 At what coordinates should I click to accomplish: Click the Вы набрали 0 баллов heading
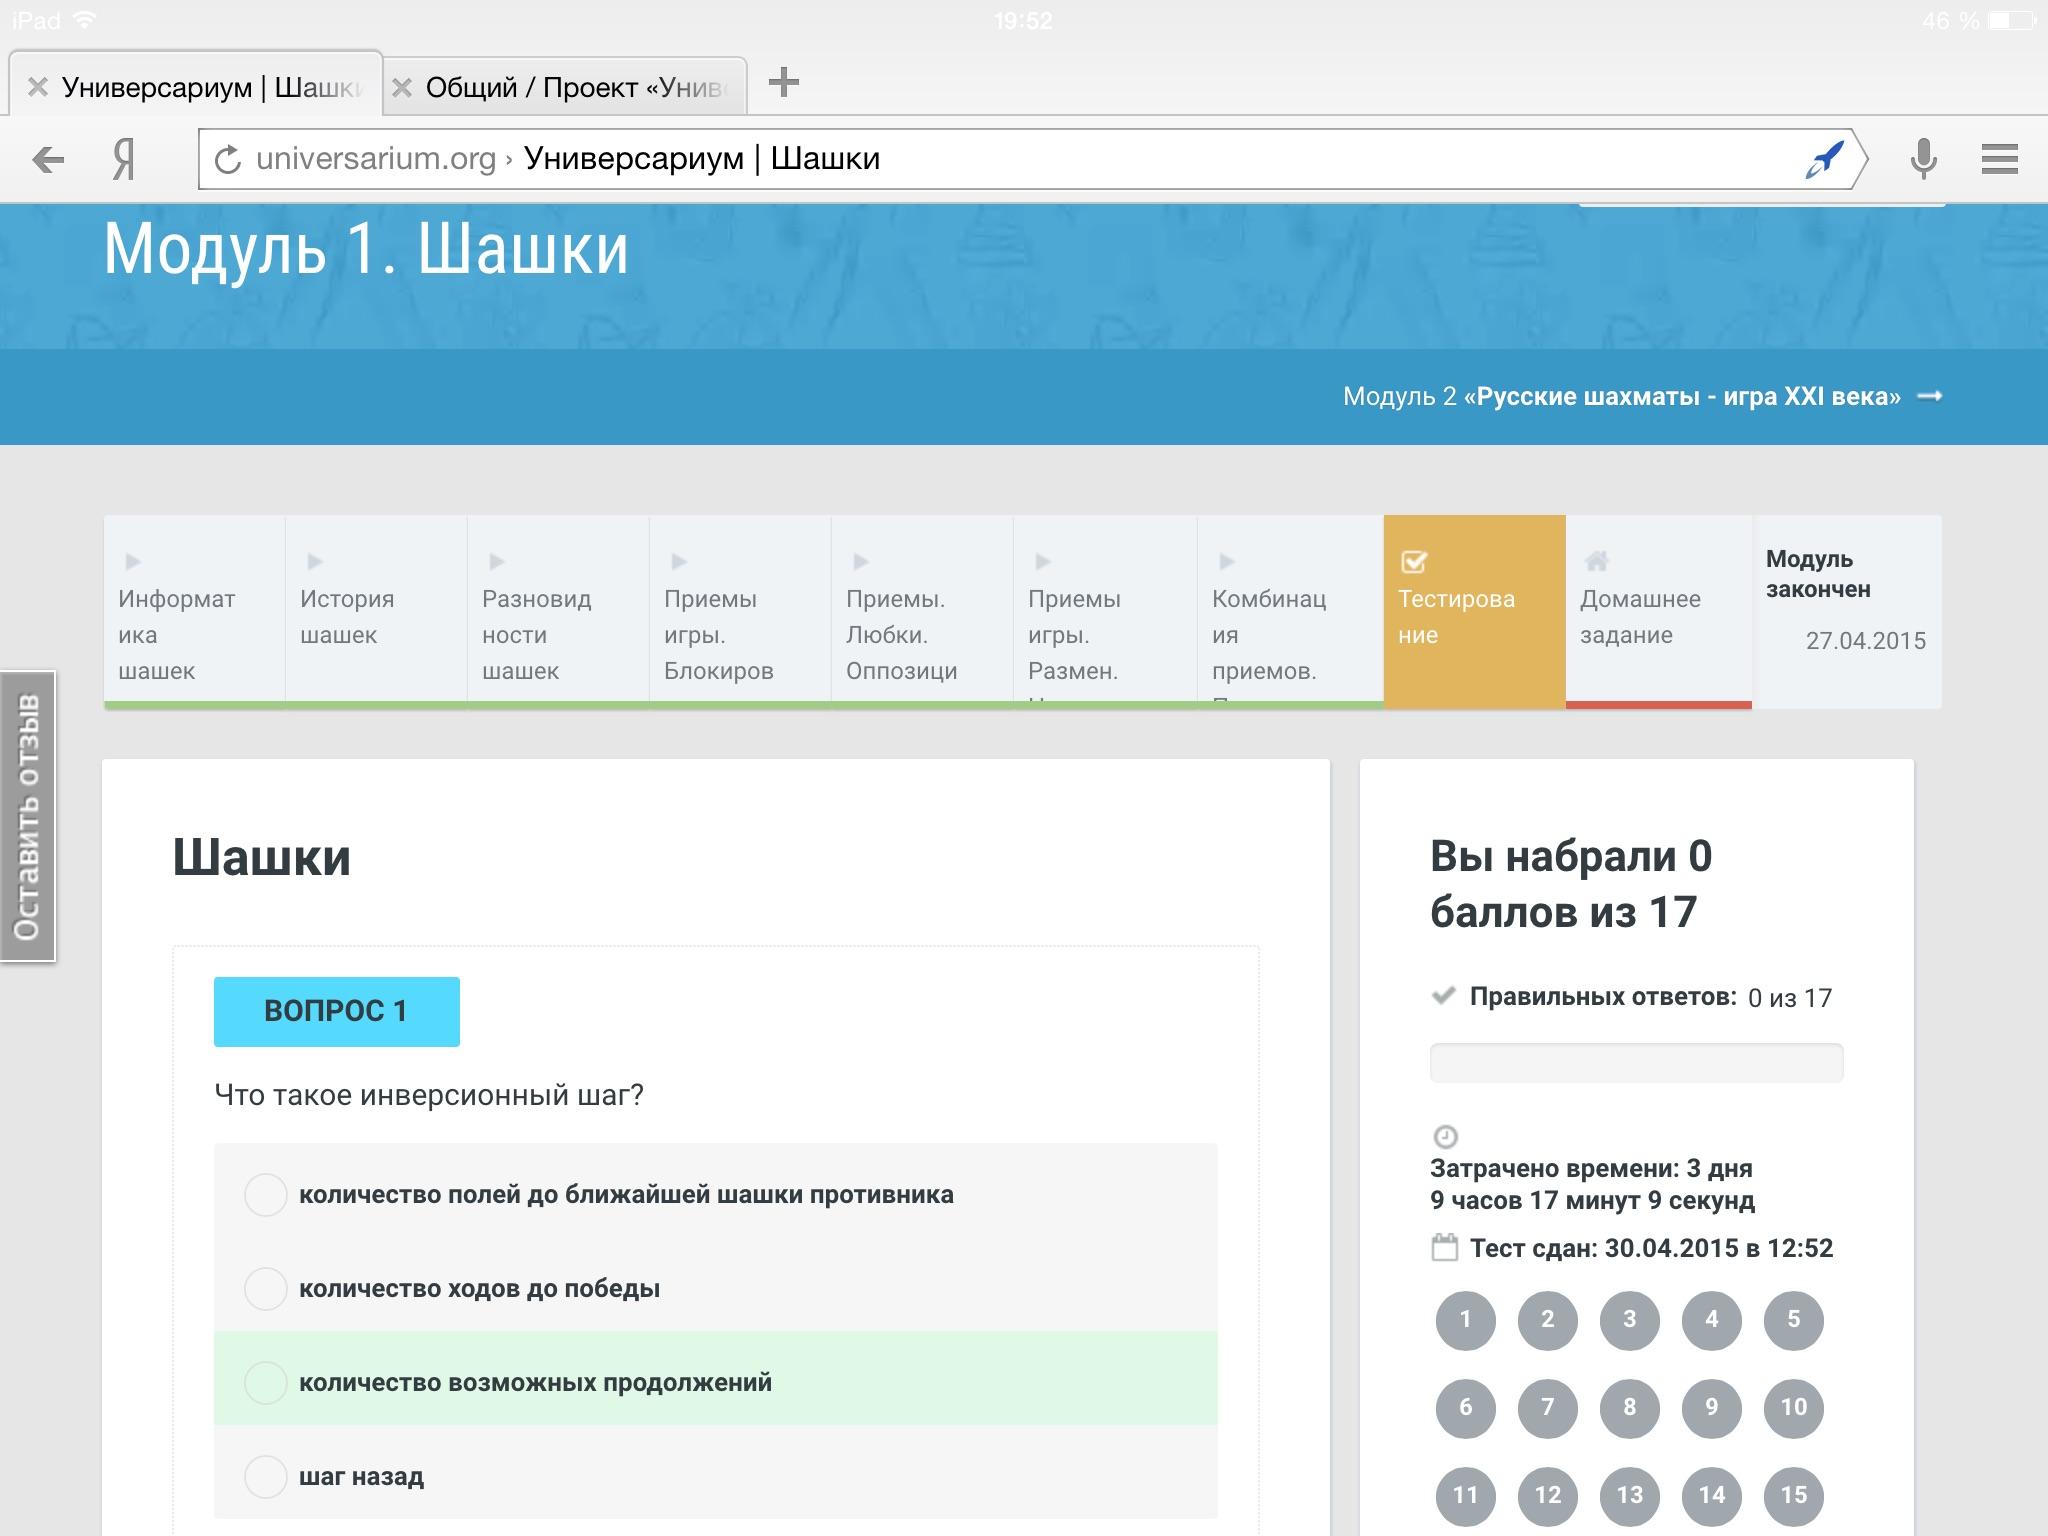(x=1571, y=884)
